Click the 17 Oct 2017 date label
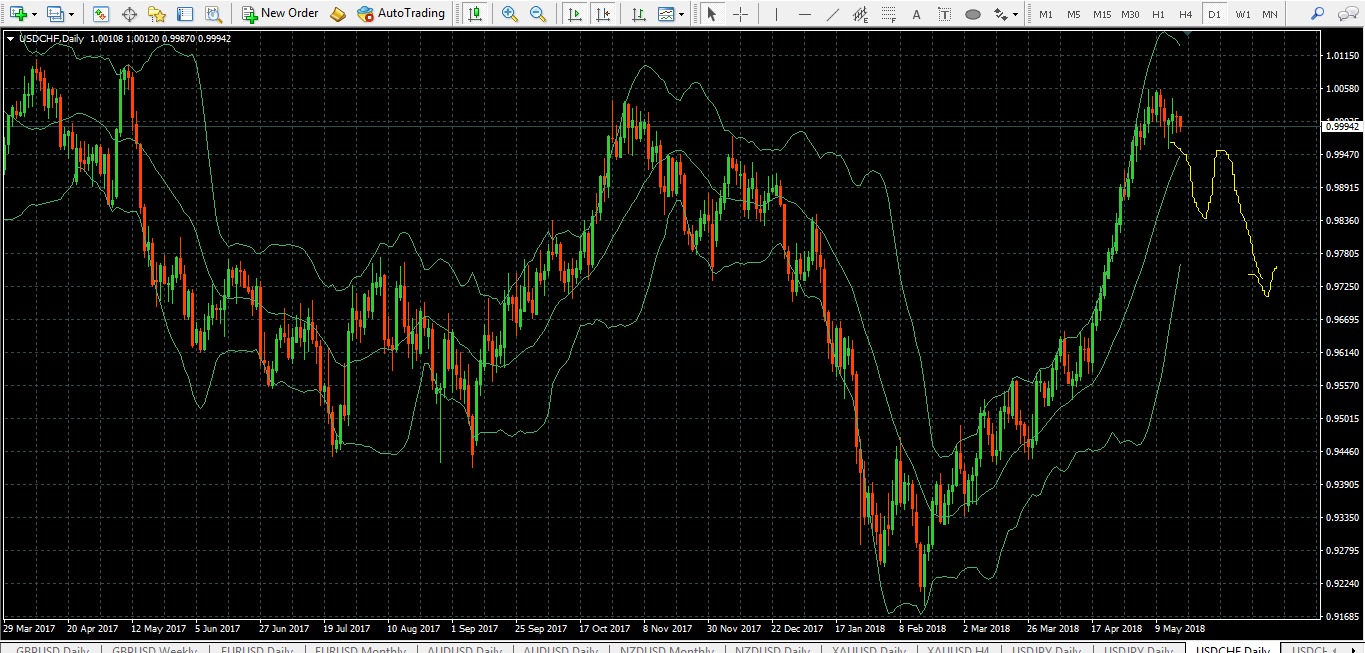The image size is (1365, 653). click(605, 629)
